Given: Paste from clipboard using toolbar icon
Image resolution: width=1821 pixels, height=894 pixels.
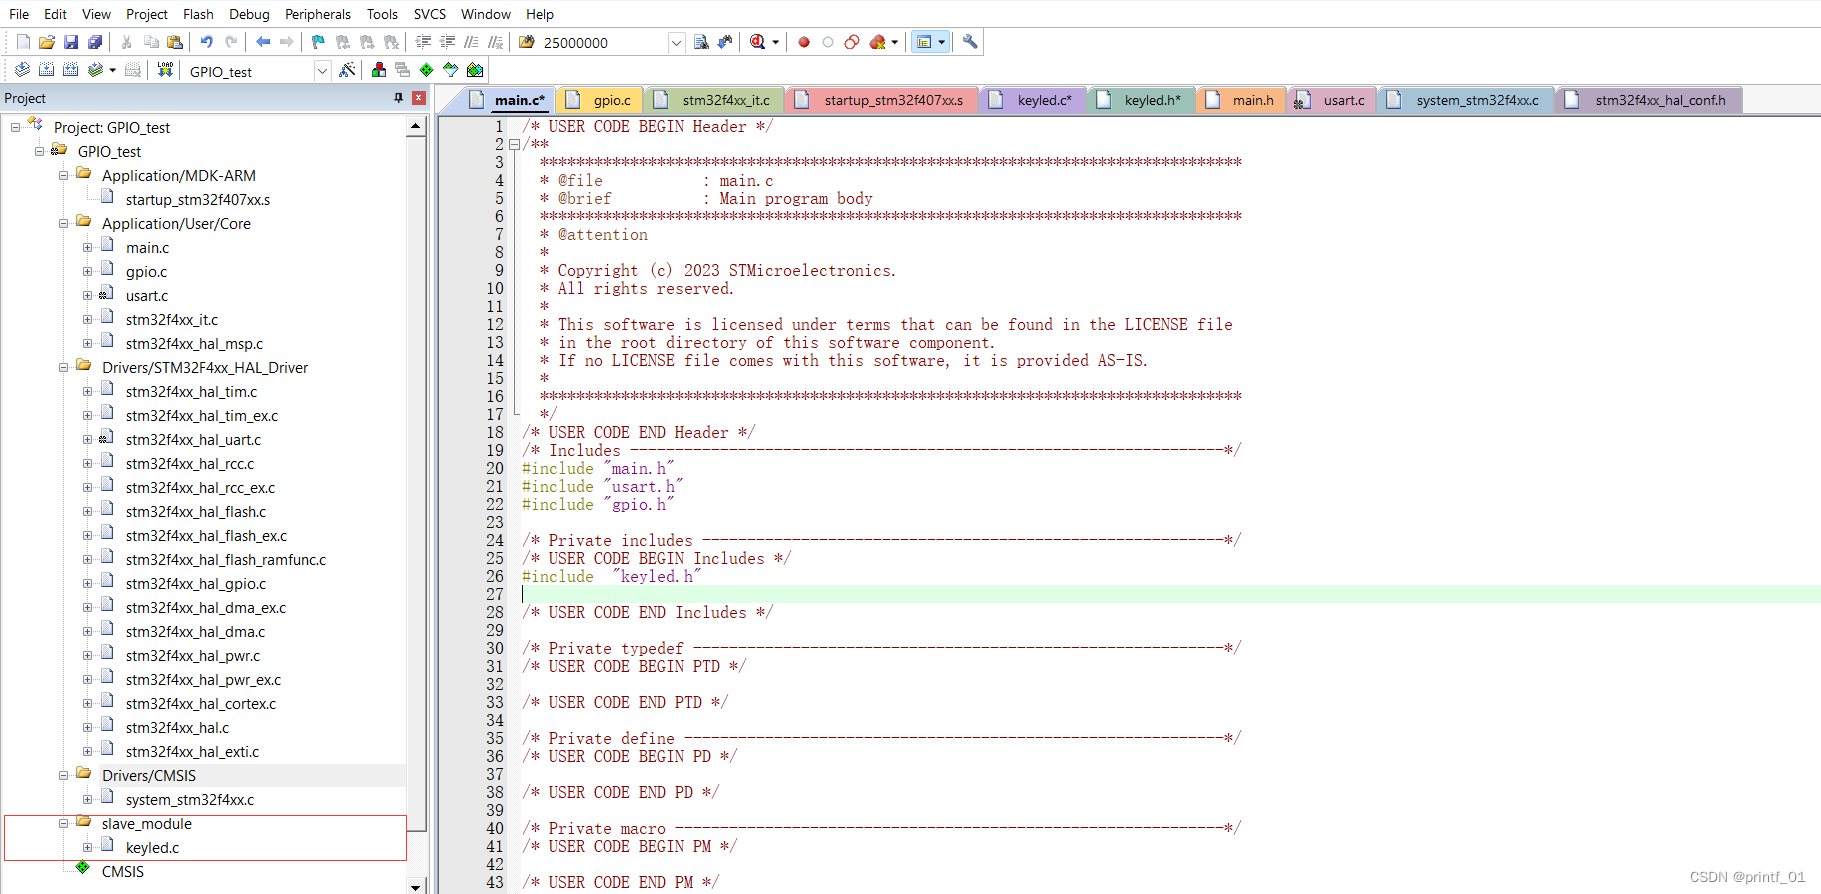Looking at the screenshot, I should (175, 42).
